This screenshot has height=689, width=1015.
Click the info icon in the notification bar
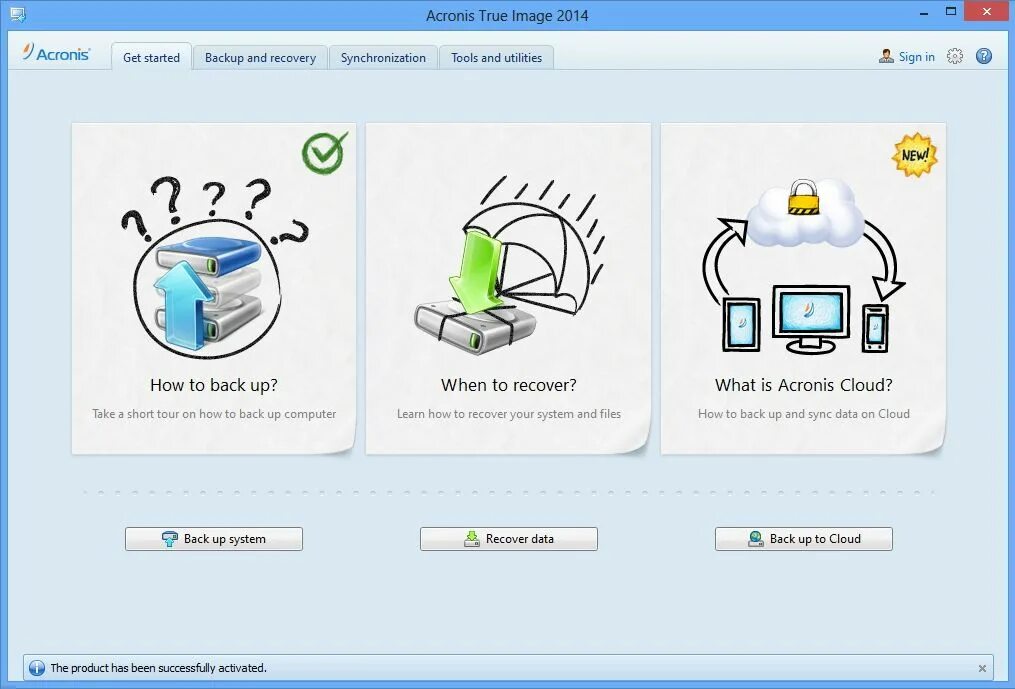click(37, 668)
